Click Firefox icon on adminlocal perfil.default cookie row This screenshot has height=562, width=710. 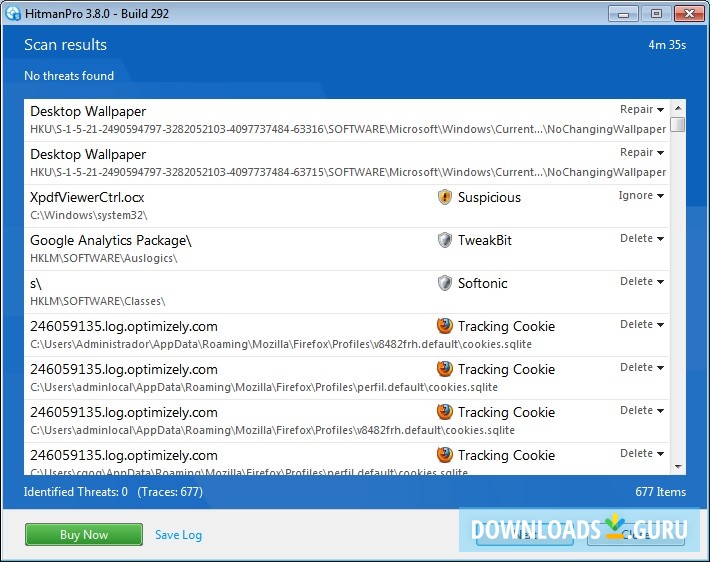tap(445, 369)
